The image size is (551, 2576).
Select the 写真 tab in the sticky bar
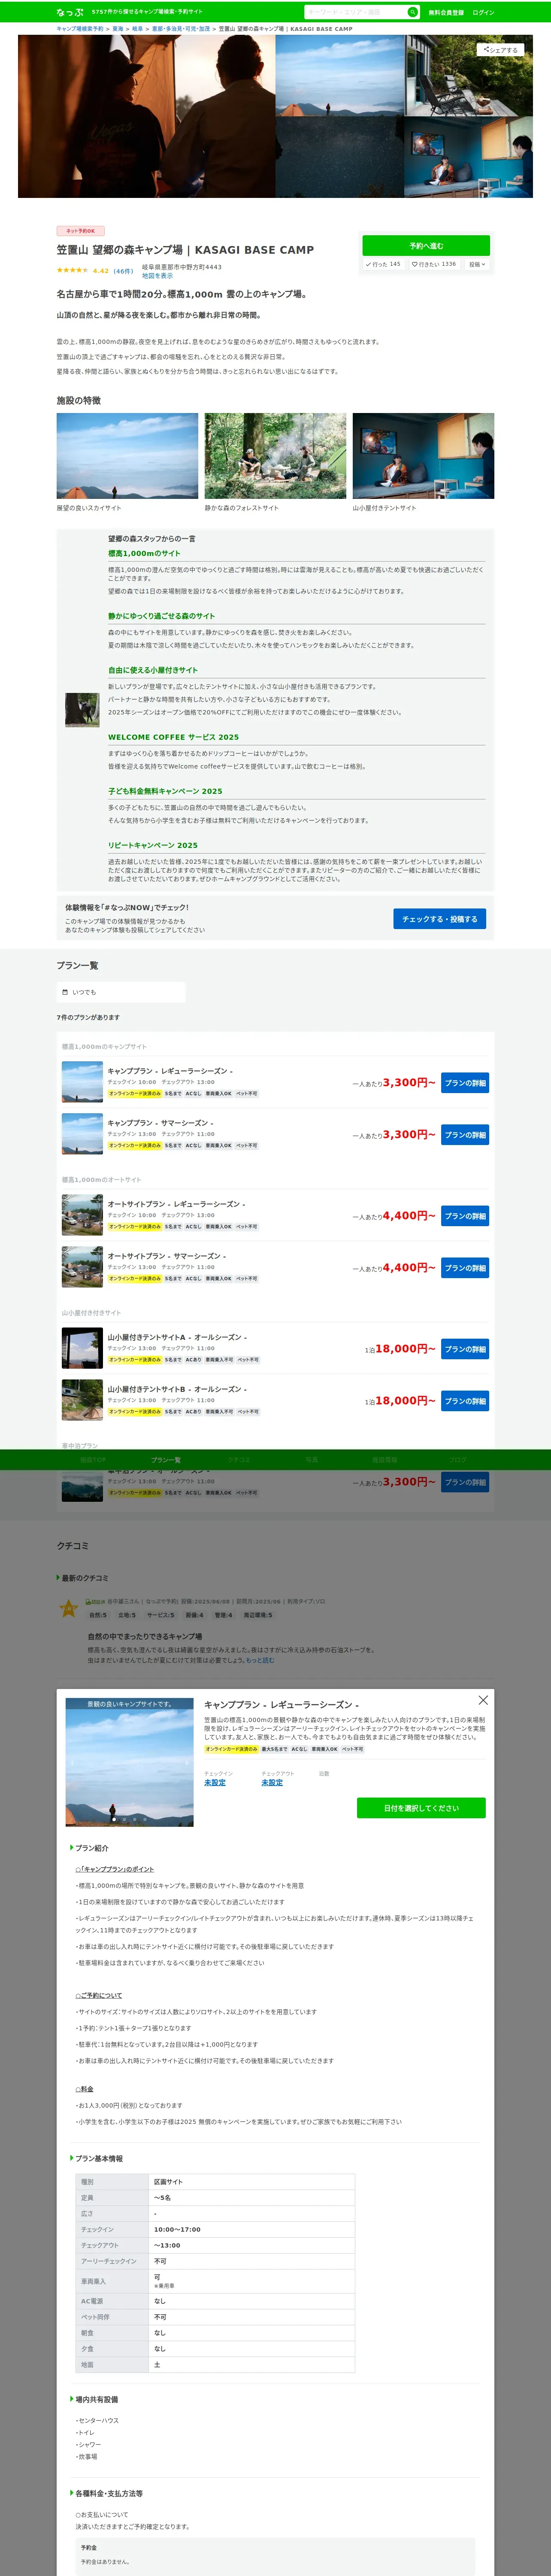pos(312,1460)
